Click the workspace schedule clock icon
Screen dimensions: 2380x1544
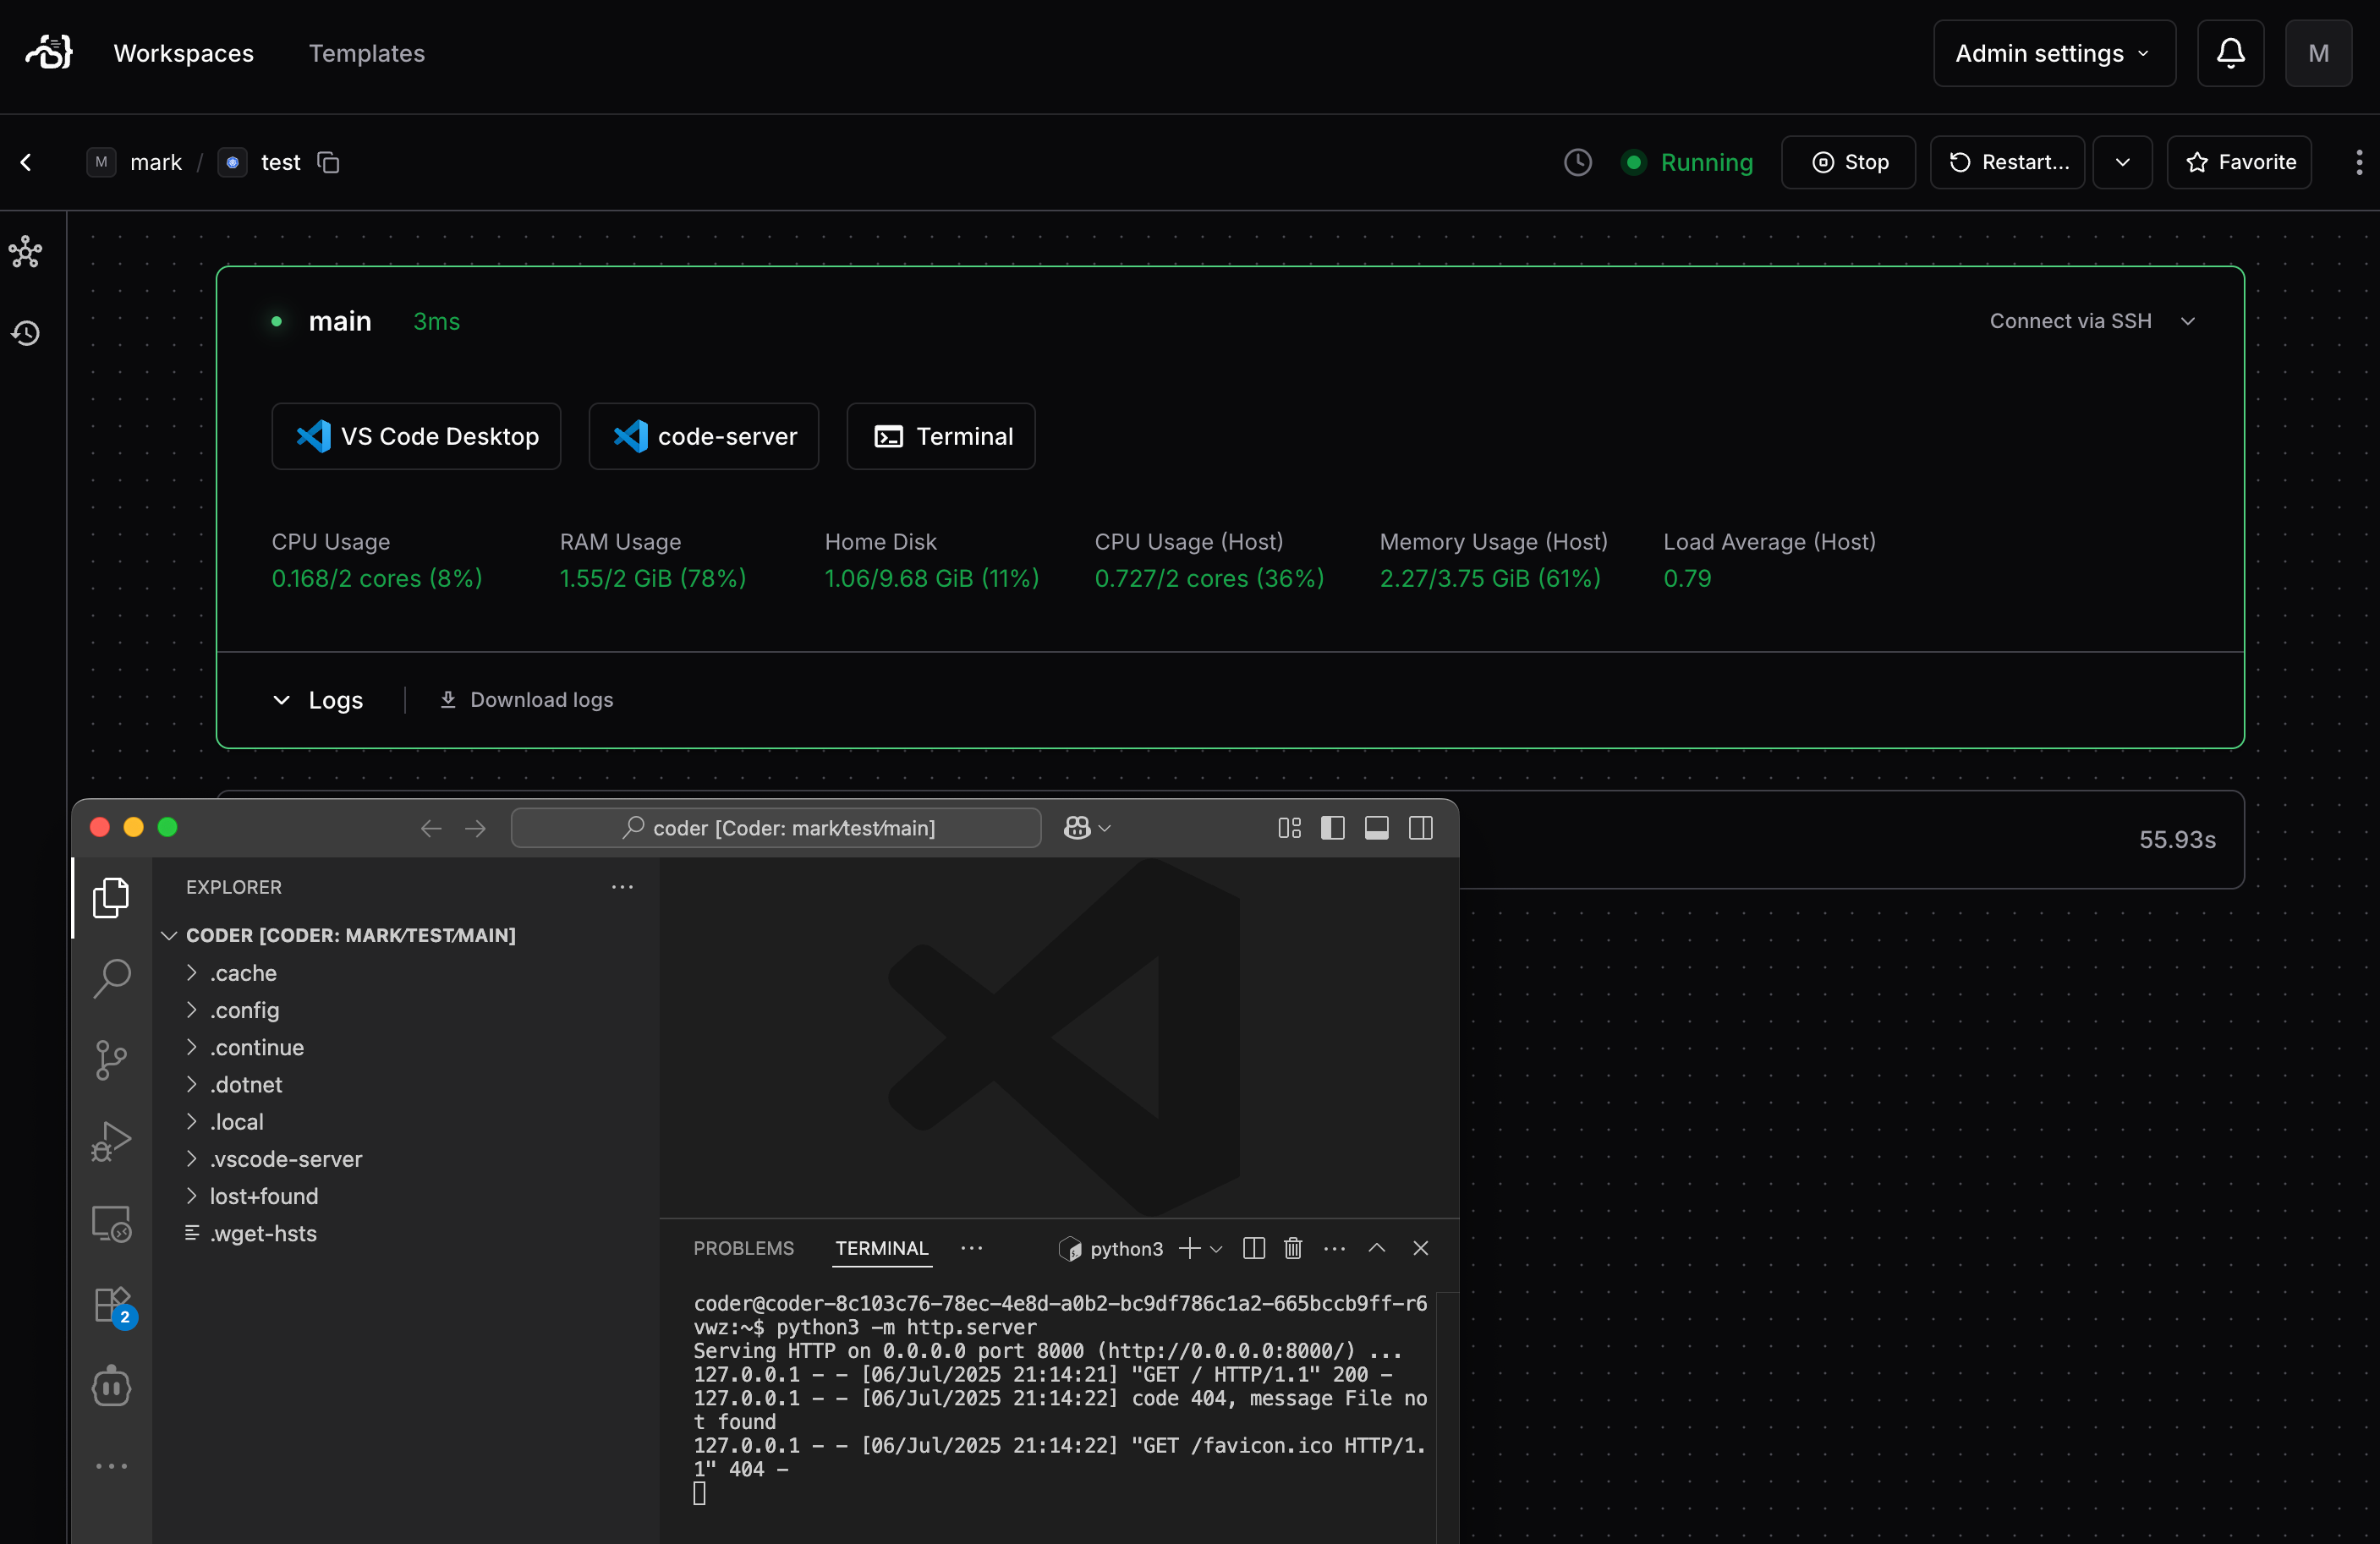click(x=1577, y=162)
